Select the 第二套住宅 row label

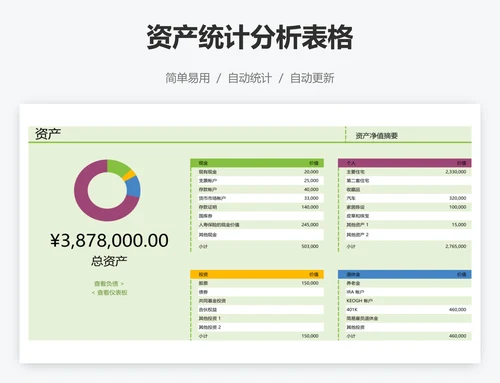(x=358, y=181)
